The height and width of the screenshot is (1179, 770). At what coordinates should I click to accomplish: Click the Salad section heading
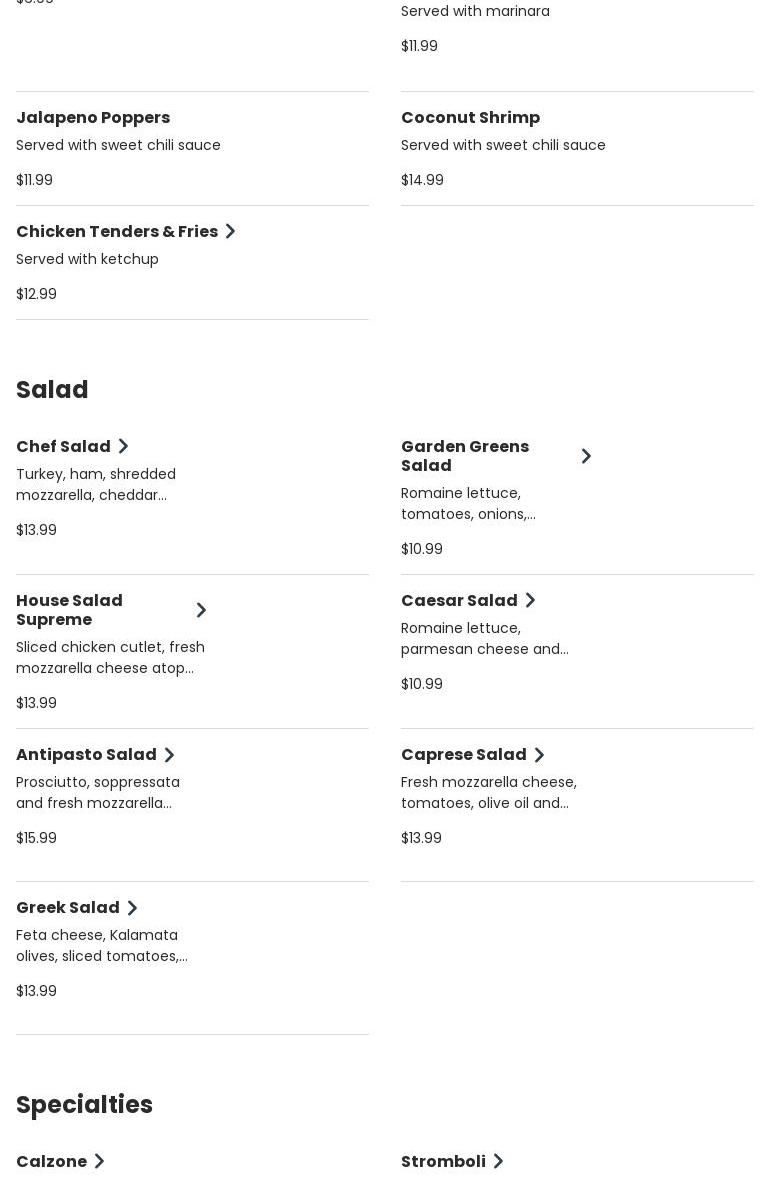[x=52, y=389]
